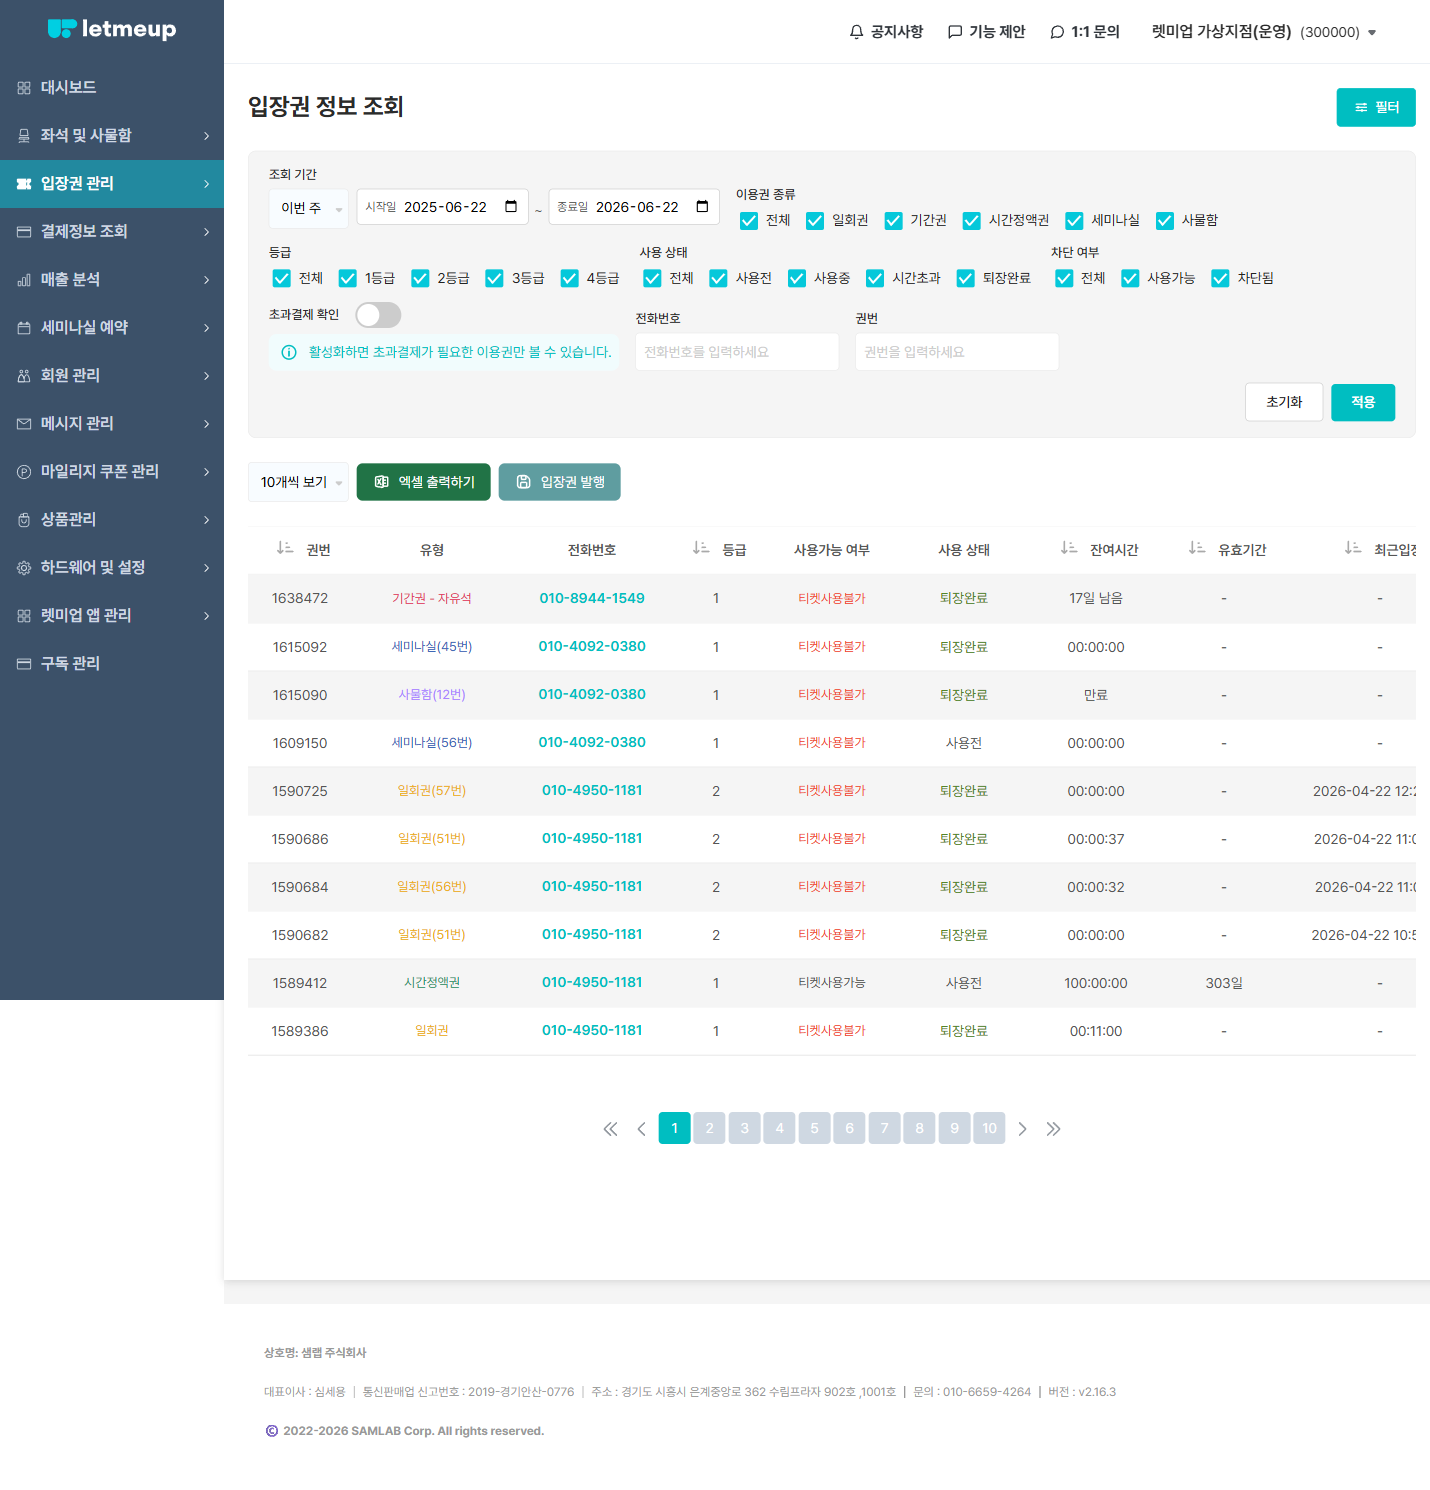Sort by 잔여시간 sort icon

(1069, 548)
